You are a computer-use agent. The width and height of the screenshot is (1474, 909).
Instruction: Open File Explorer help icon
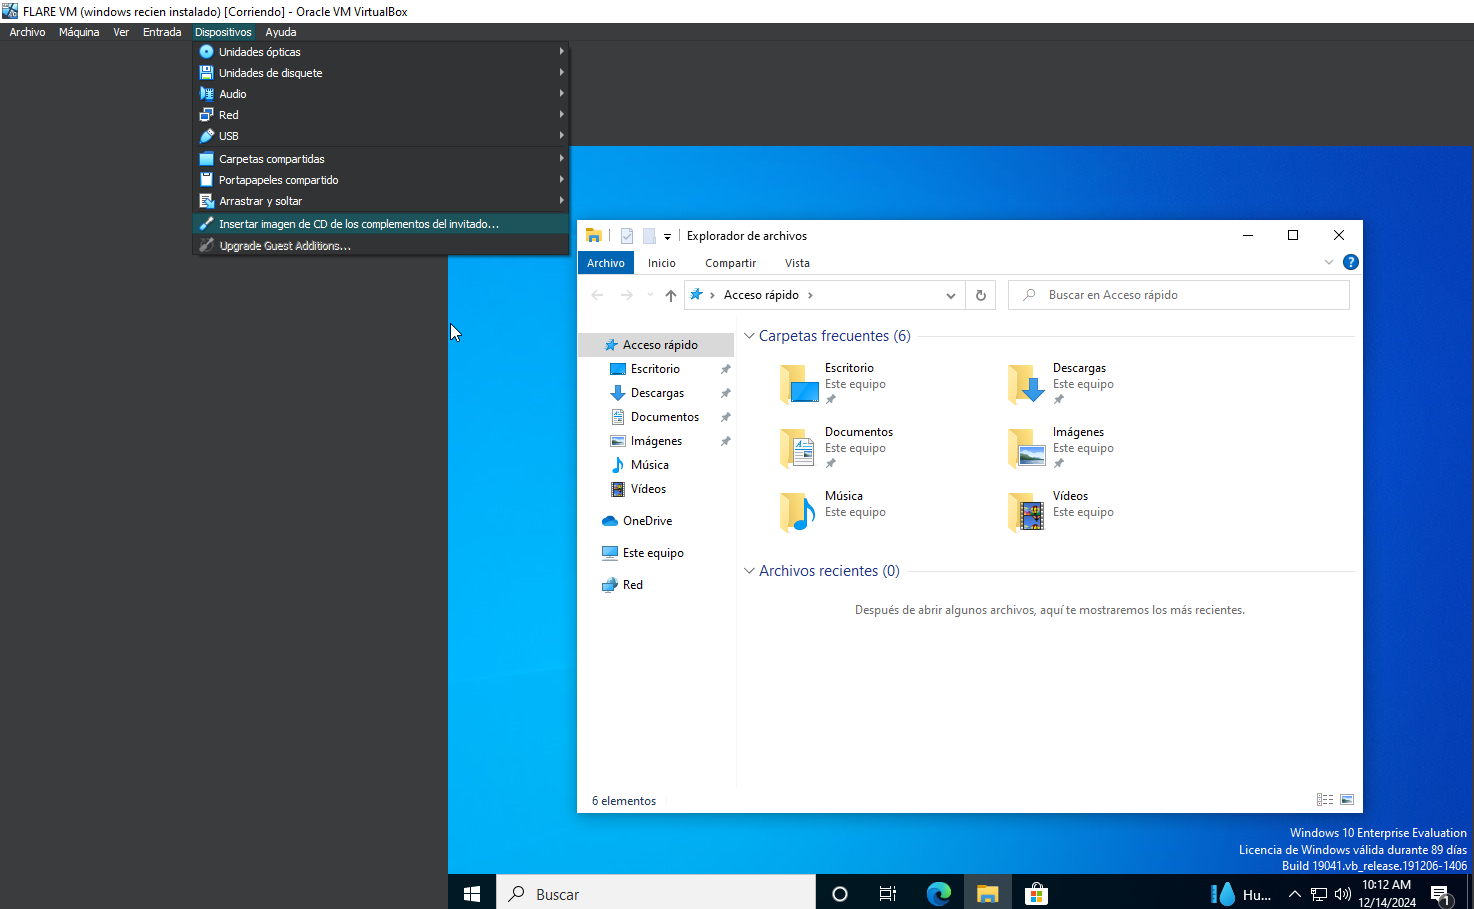(1350, 262)
